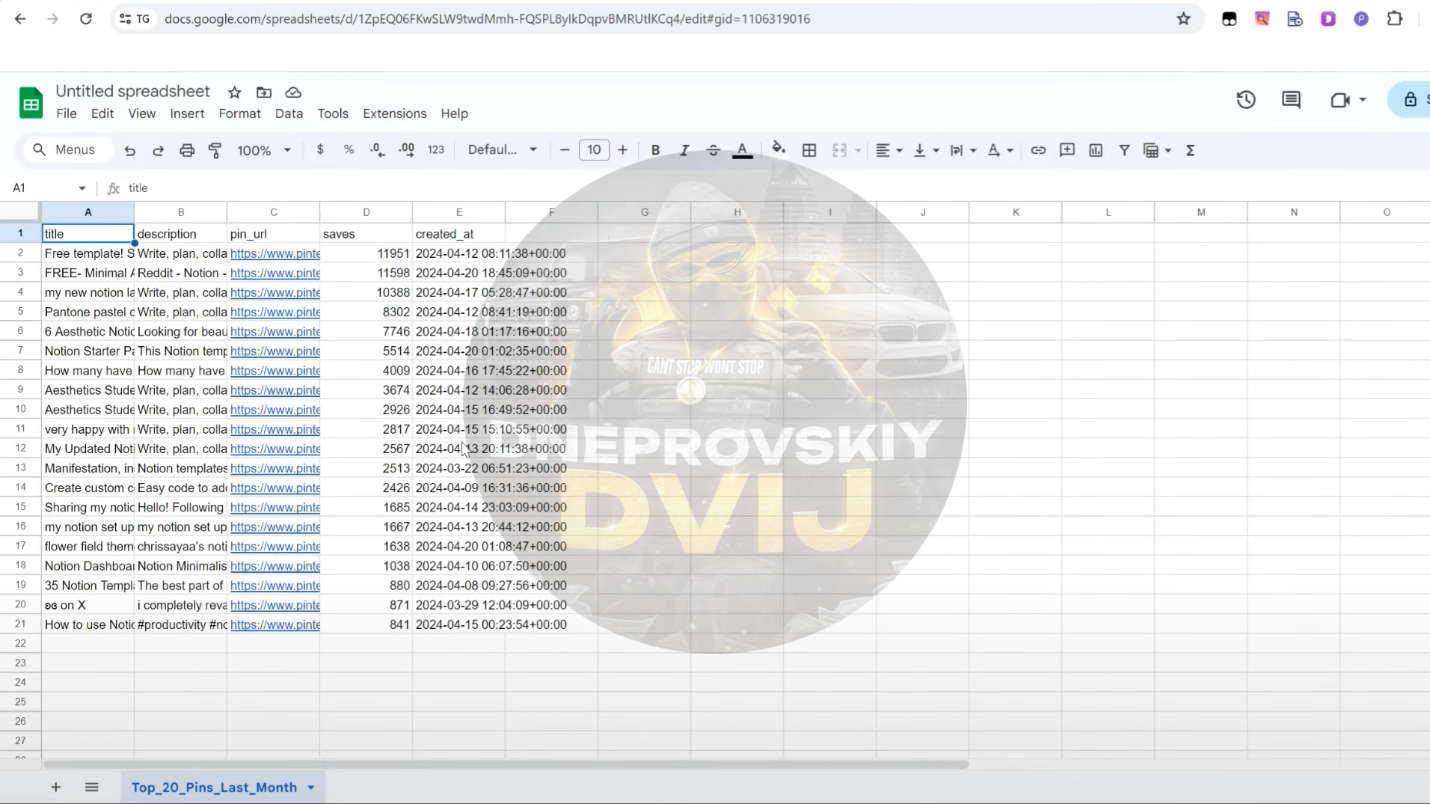The image size is (1430, 804).
Task: Click the Merge cells icon
Action: point(840,150)
